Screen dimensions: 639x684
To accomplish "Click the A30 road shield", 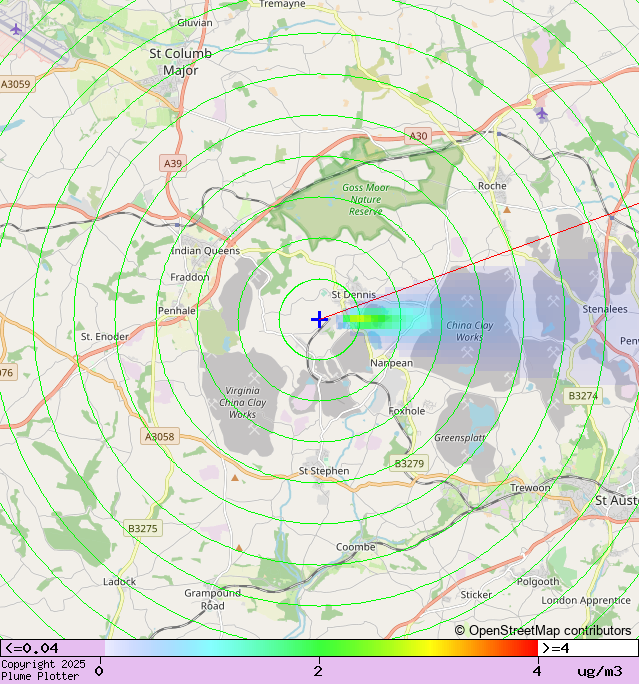I will click(x=418, y=136).
